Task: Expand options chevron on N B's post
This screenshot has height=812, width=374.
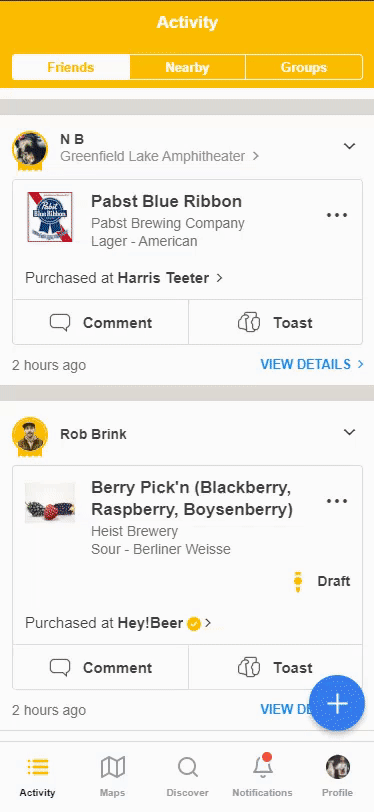Action: coord(350,146)
